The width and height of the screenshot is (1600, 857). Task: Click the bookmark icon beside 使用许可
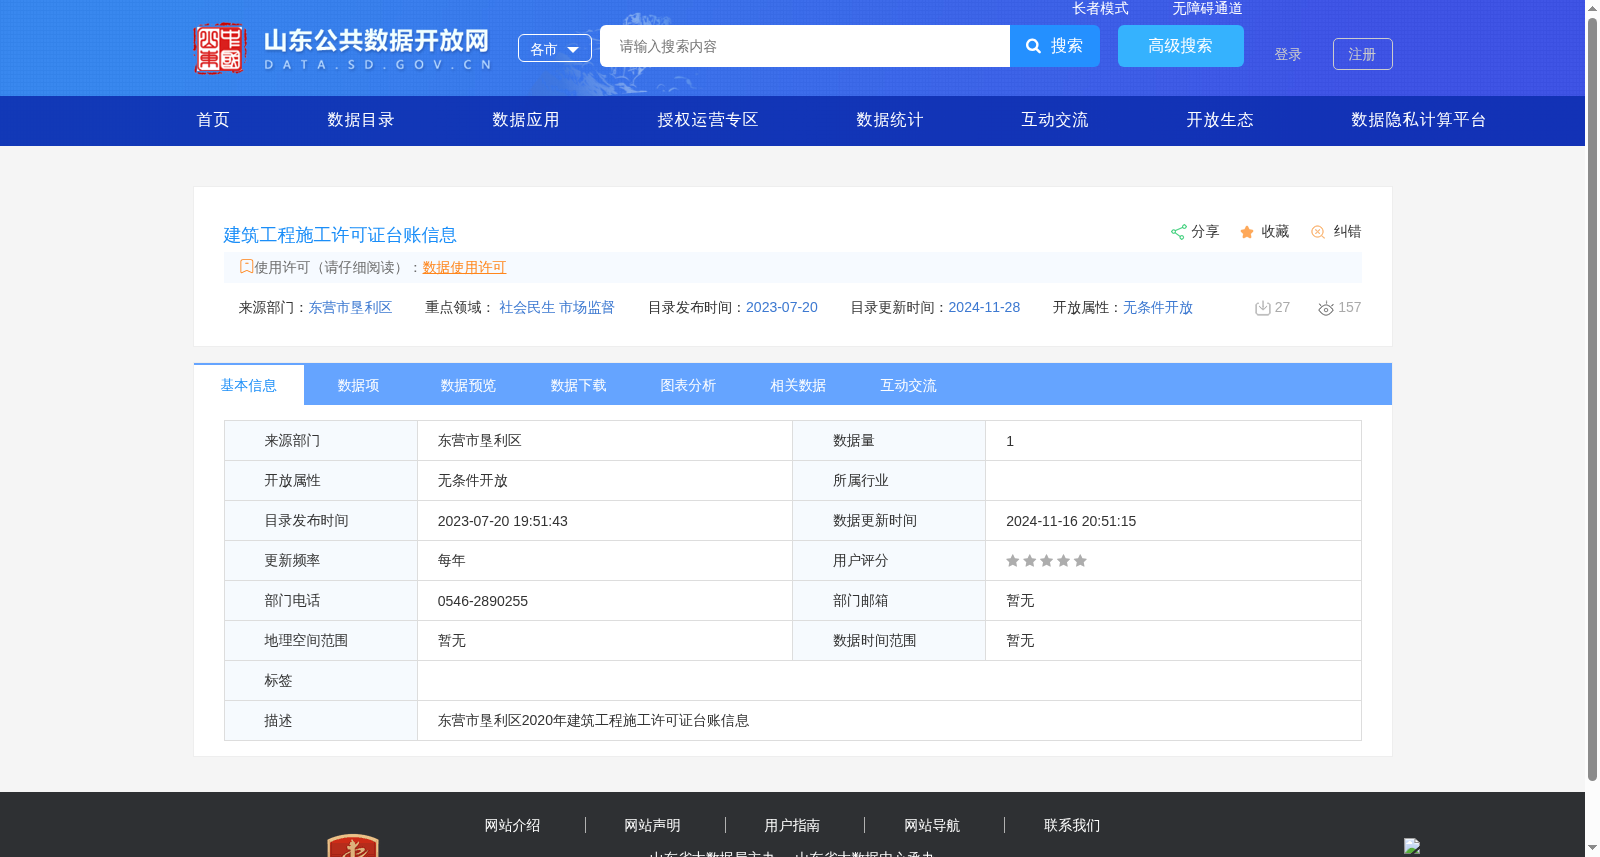pyautogui.click(x=246, y=267)
